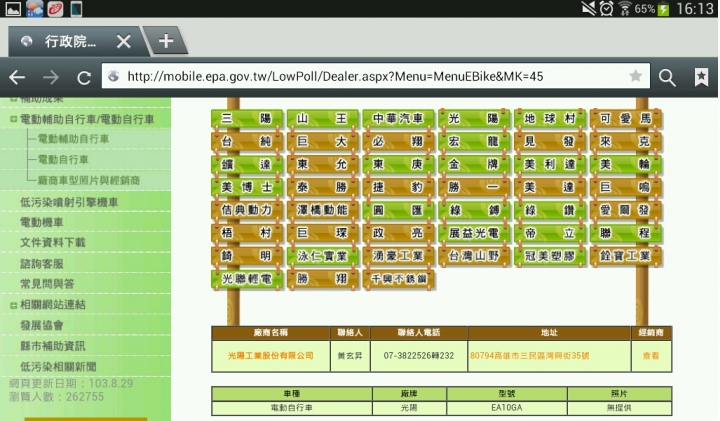Collapse the 電動輔助自行車/電動自行車 sidebar section
This screenshot has height=421, width=720.
click(x=13, y=119)
